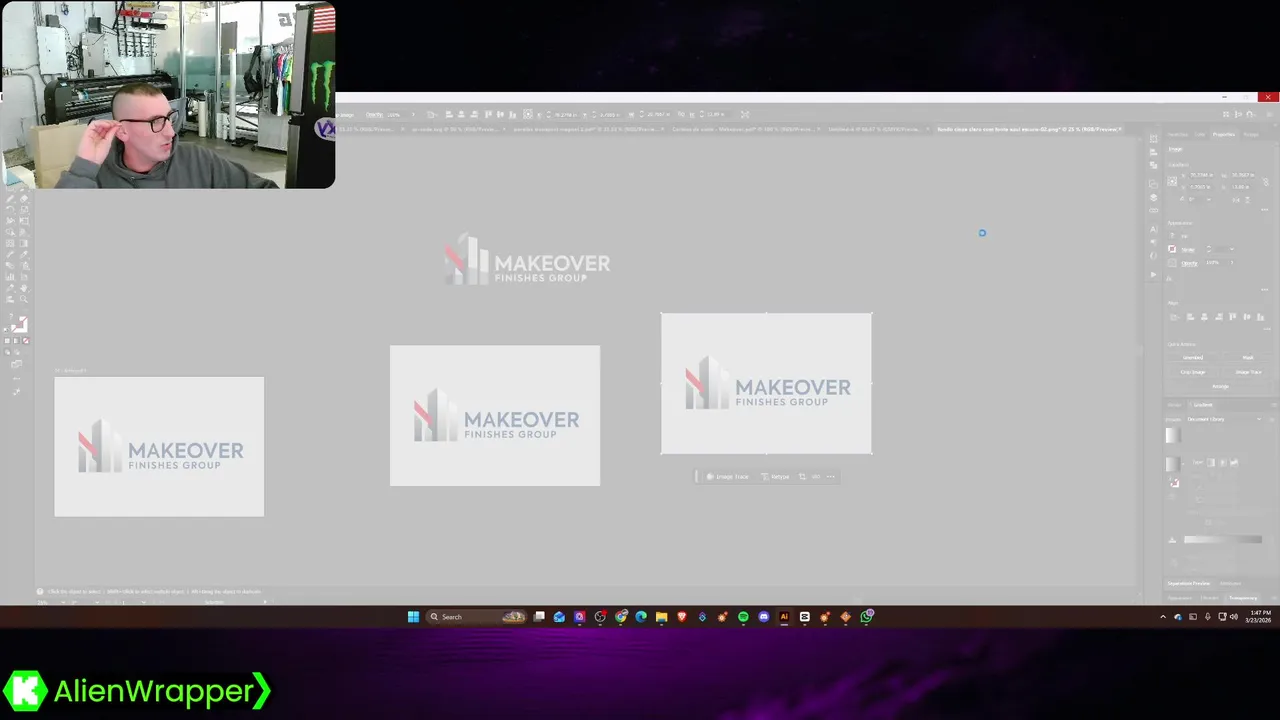The height and width of the screenshot is (720, 1280).
Task: Click Image Trace in Quick Actions panel
Action: tap(1248, 372)
